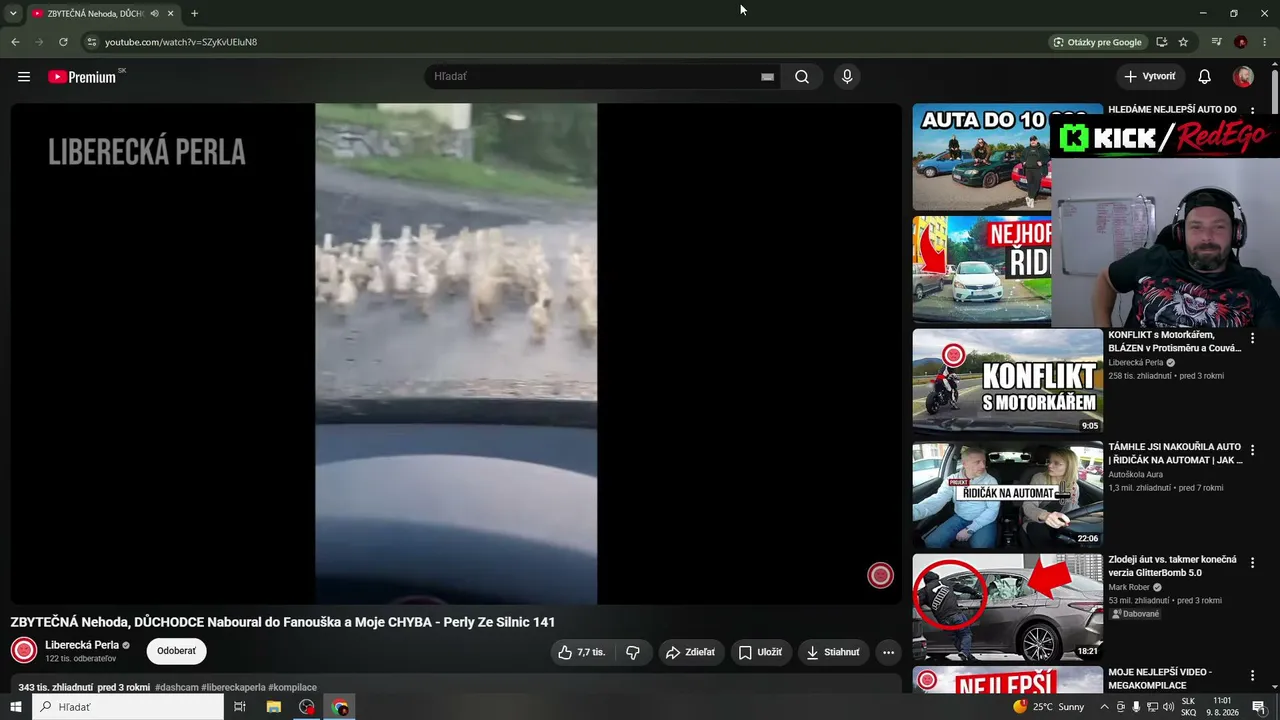Image resolution: width=1280 pixels, height=720 pixels.
Task: Click the Windows taskbar search box
Action: click(x=128, y=707)
